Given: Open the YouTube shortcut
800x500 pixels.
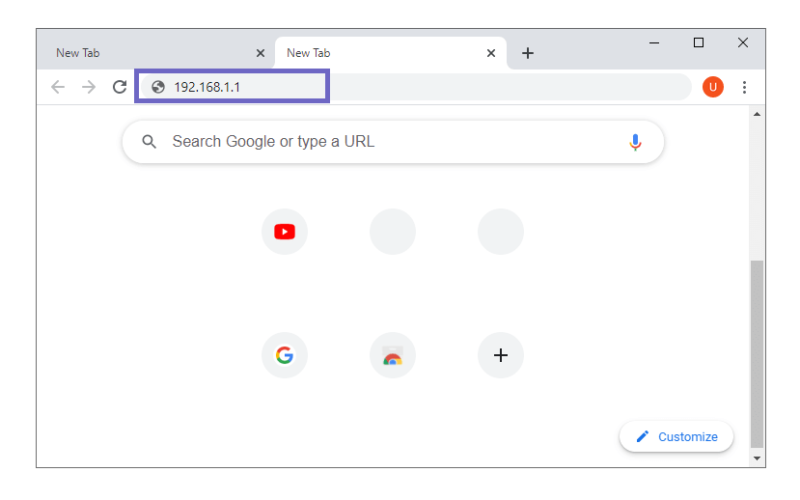Looking at the screenshot, I should click(285, 232).
